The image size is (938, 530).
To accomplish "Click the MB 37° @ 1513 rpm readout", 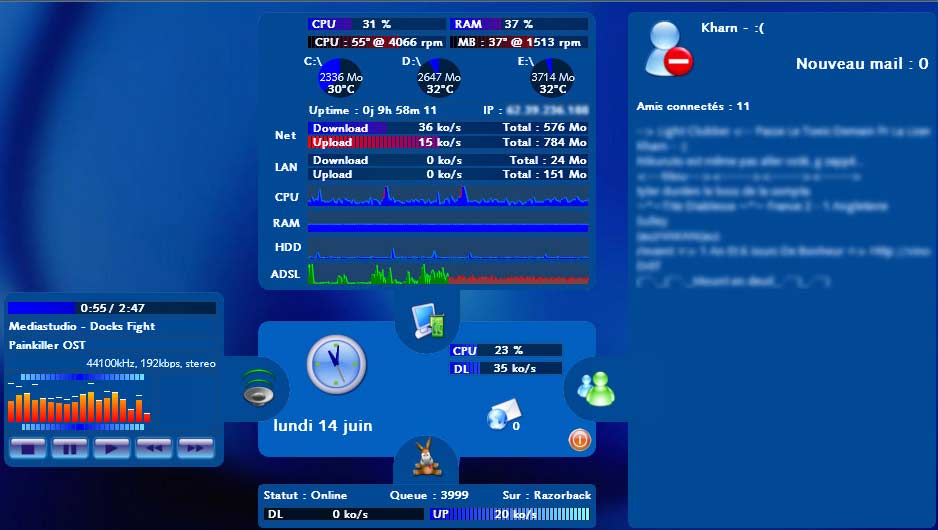I will pyautogui.click(x=519, y=42).
